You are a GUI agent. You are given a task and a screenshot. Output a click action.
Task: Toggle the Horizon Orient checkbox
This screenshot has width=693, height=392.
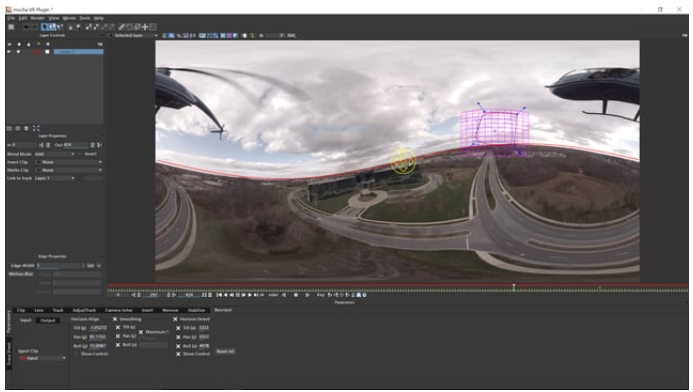(175, 319)
